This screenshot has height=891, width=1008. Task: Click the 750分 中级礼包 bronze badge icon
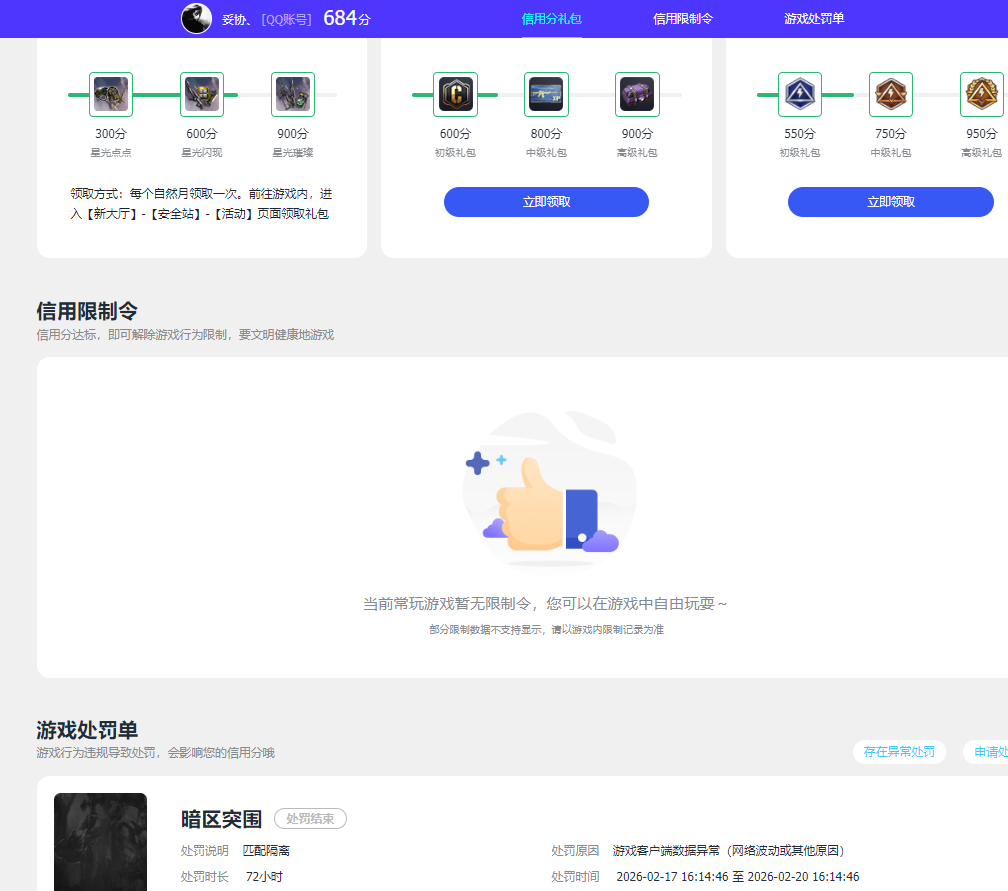[x=891, y=94]
